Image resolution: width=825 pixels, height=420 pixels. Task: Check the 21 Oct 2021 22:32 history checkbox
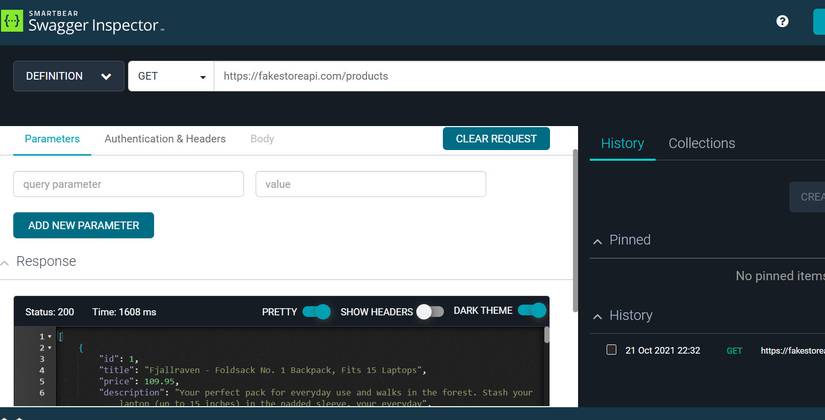(x=611, y=349)
